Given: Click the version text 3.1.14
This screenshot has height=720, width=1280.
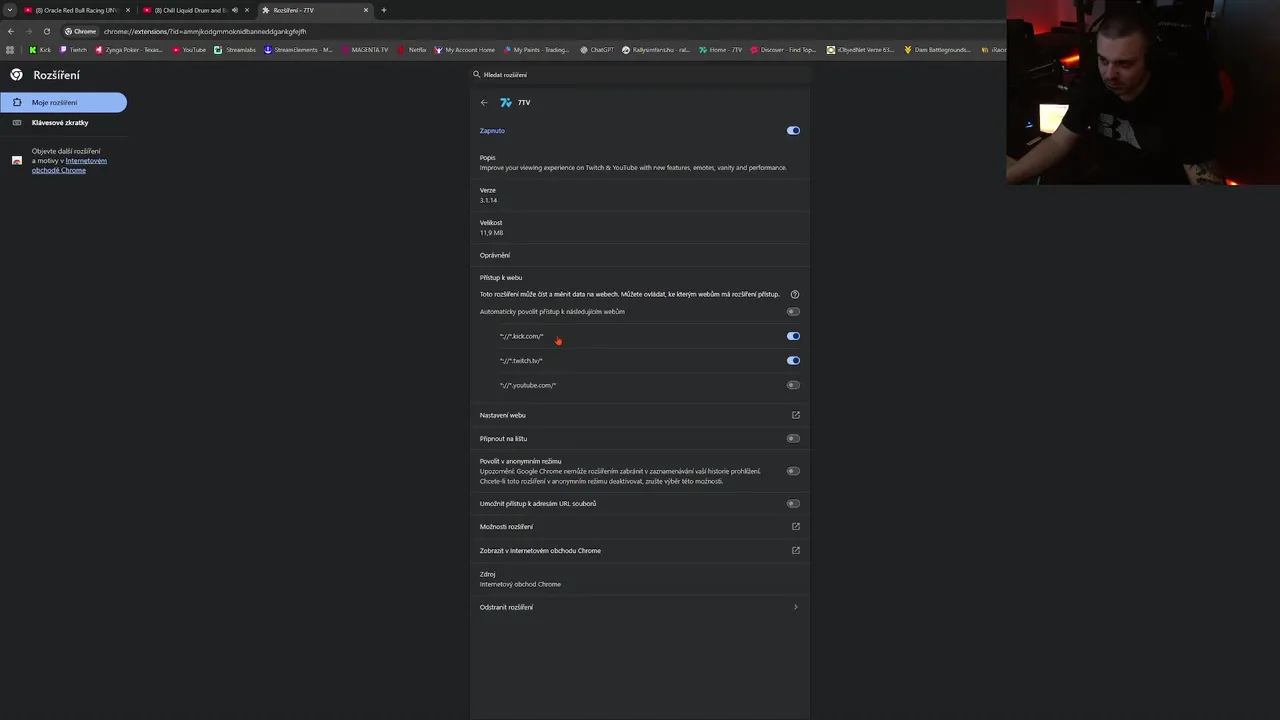Looking at the screenshot, I should [488, 200].
